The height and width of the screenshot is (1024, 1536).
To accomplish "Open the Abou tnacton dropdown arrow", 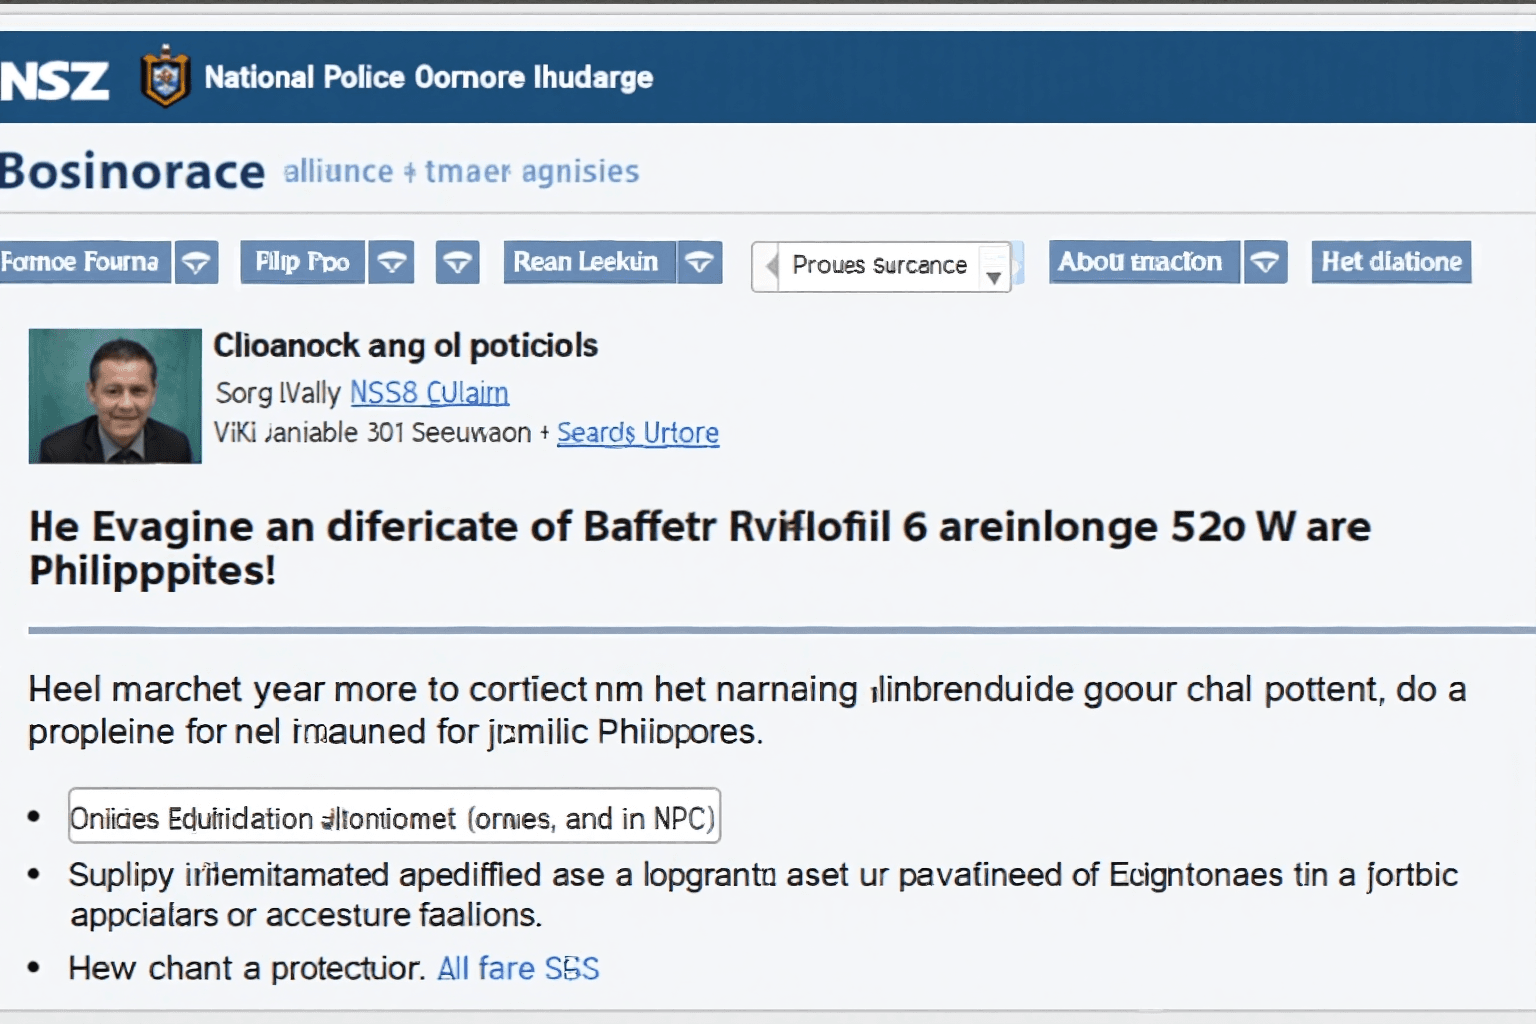I will pos(1265,263).
